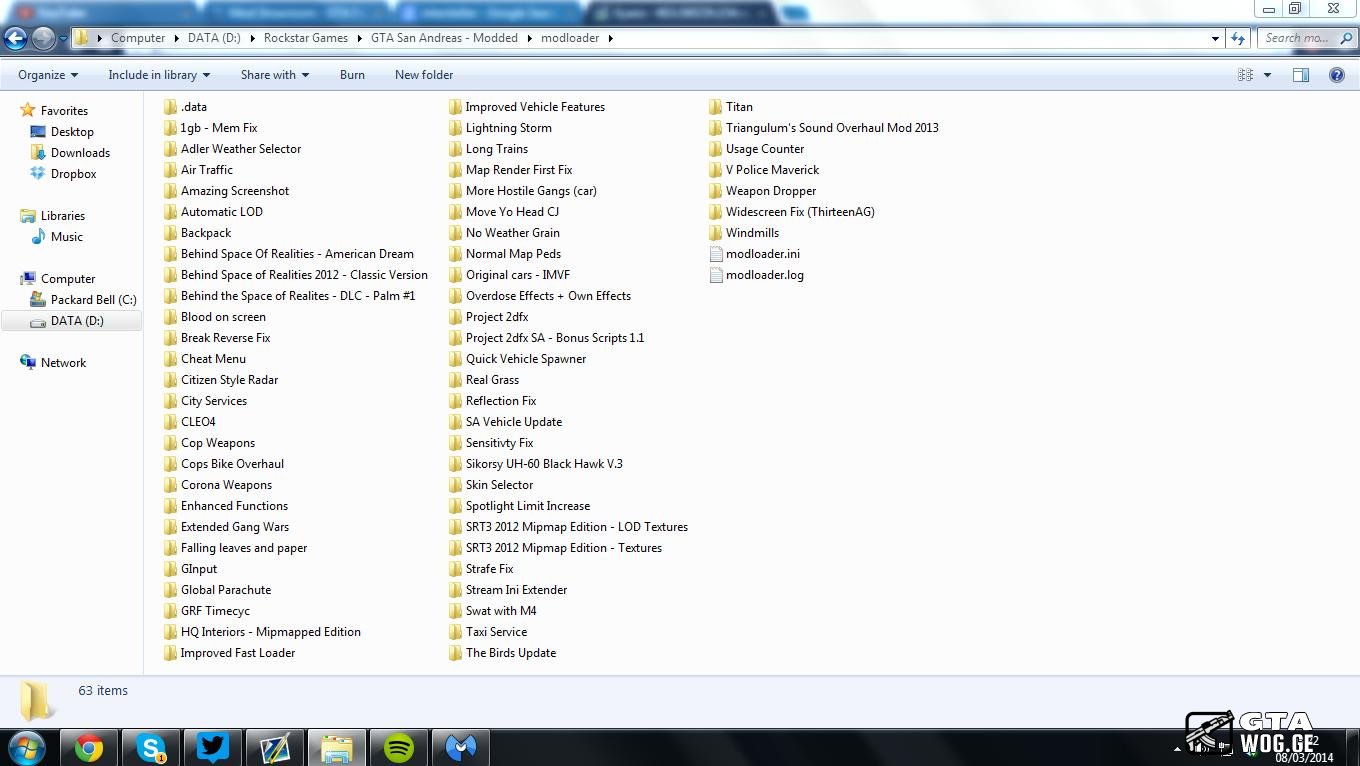Click the Change your view icon

(1246, 75)
